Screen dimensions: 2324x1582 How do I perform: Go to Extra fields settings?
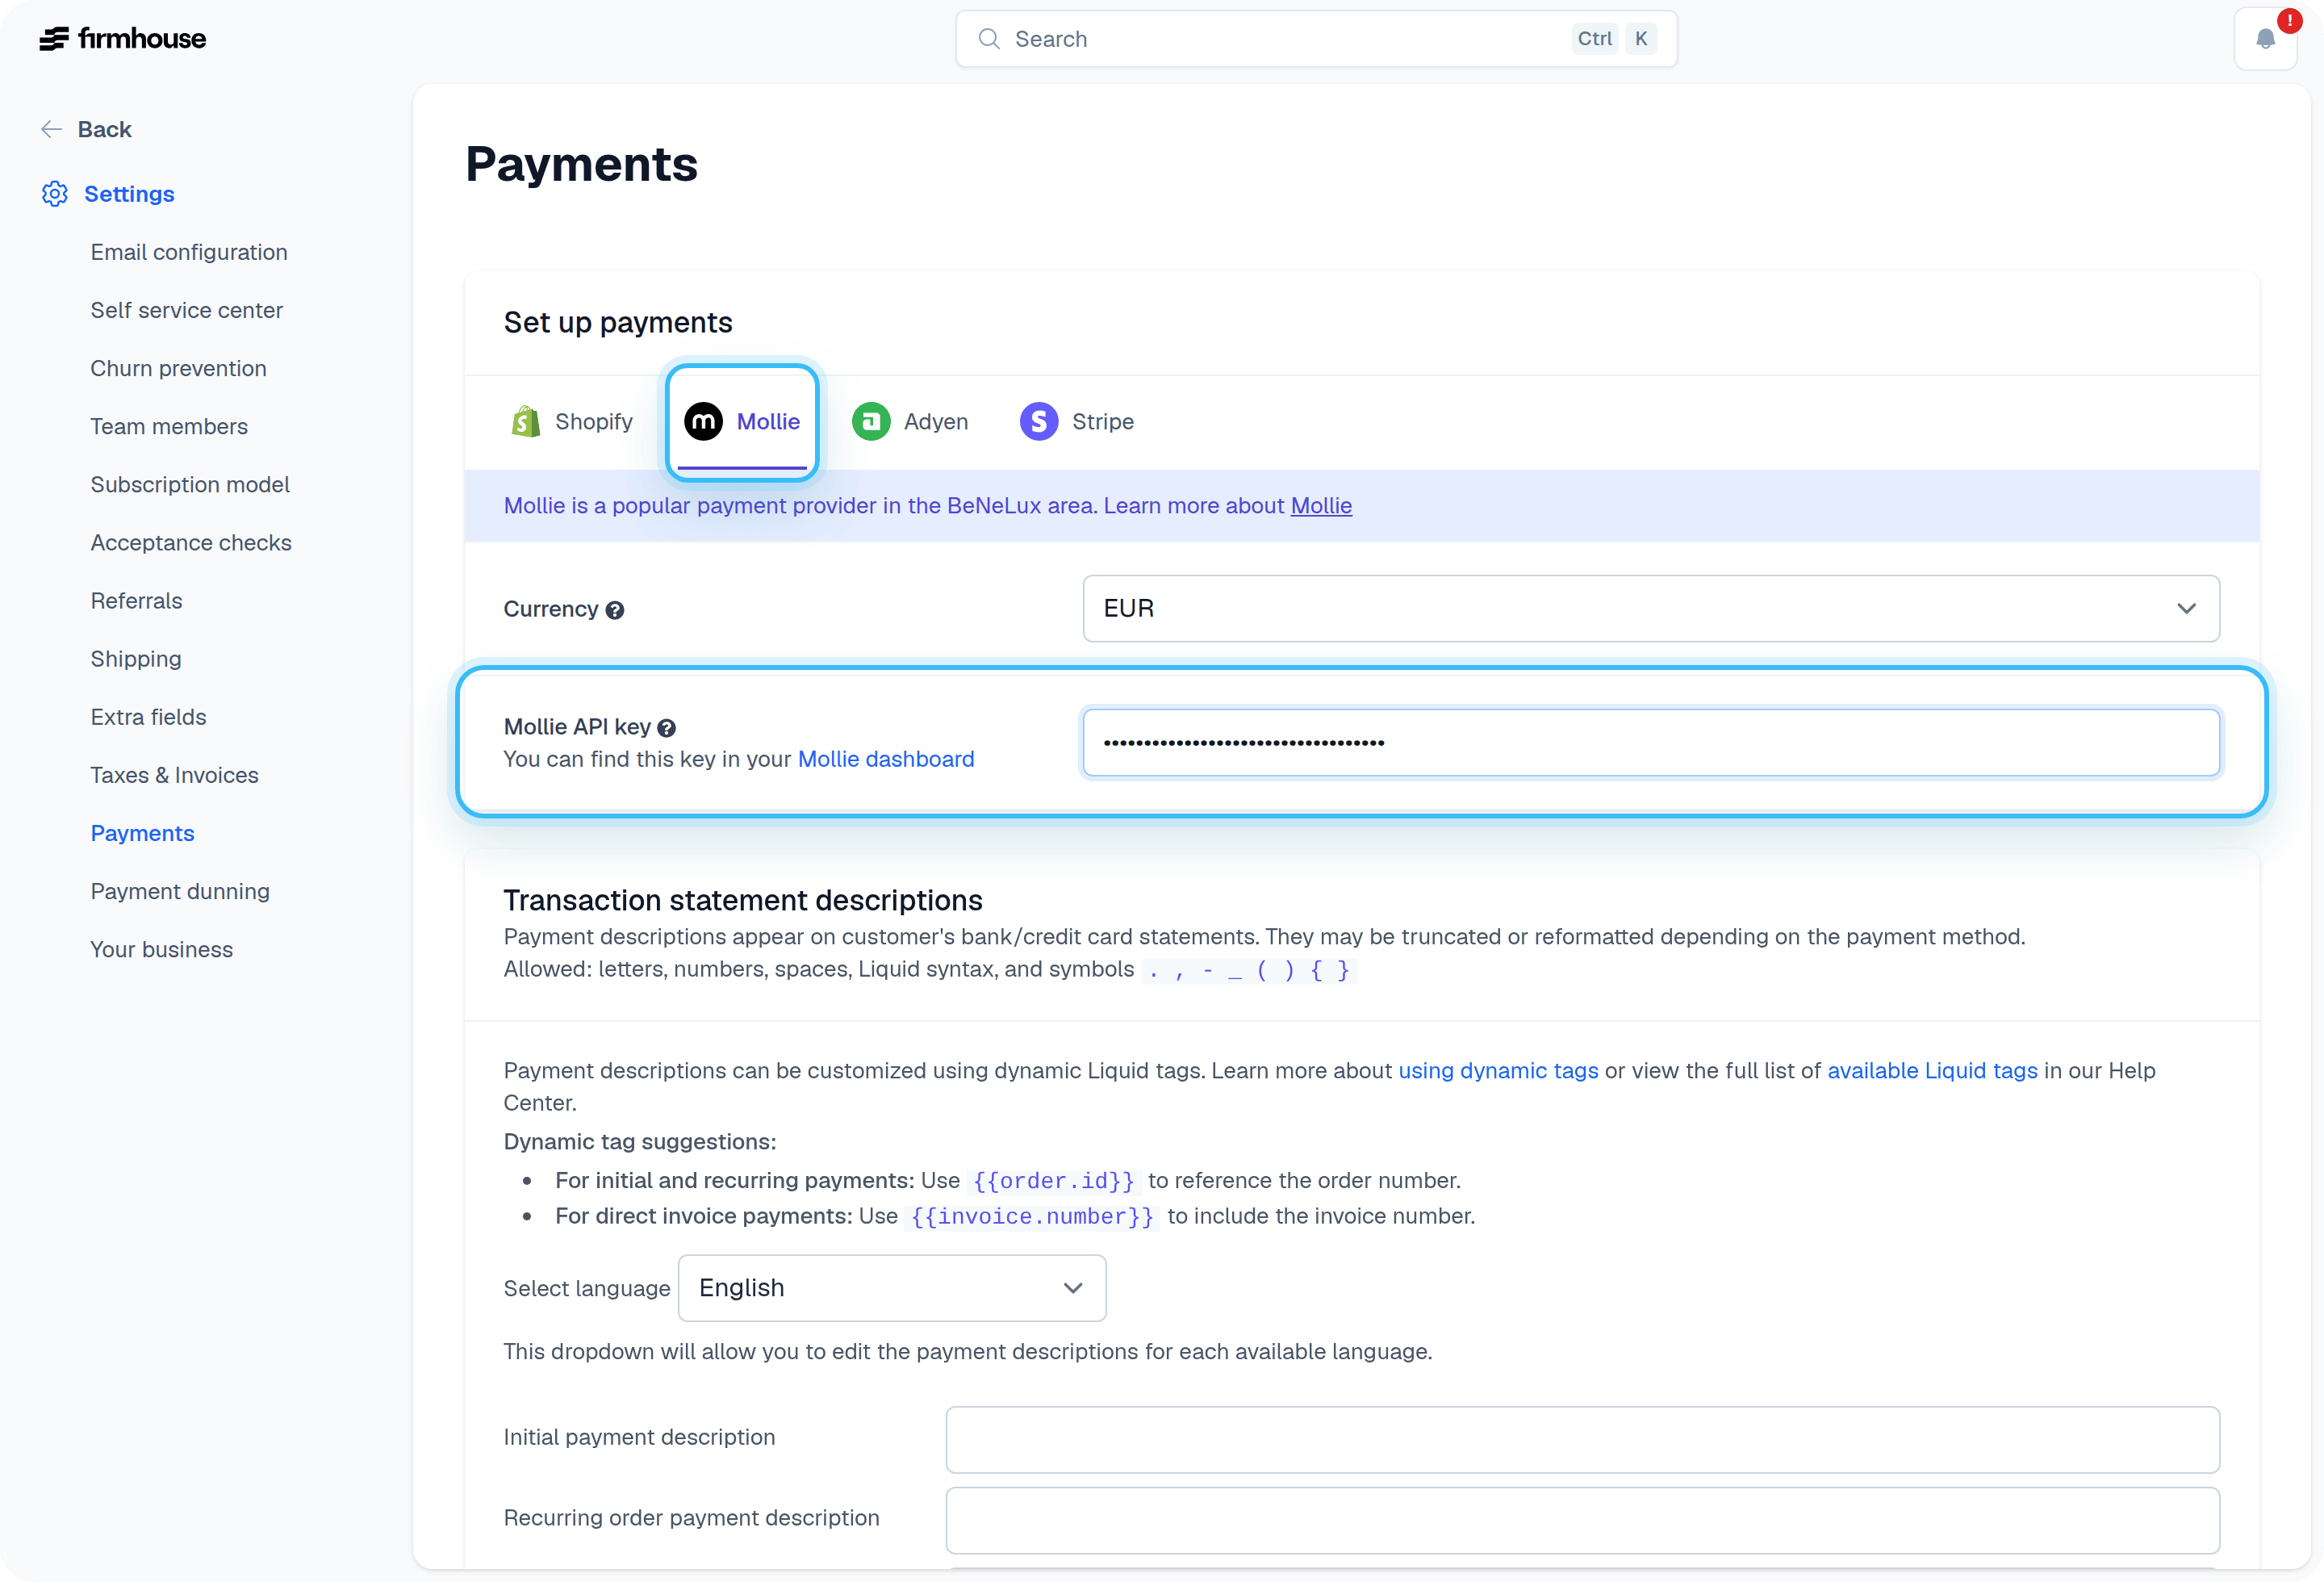coord(148,717)
